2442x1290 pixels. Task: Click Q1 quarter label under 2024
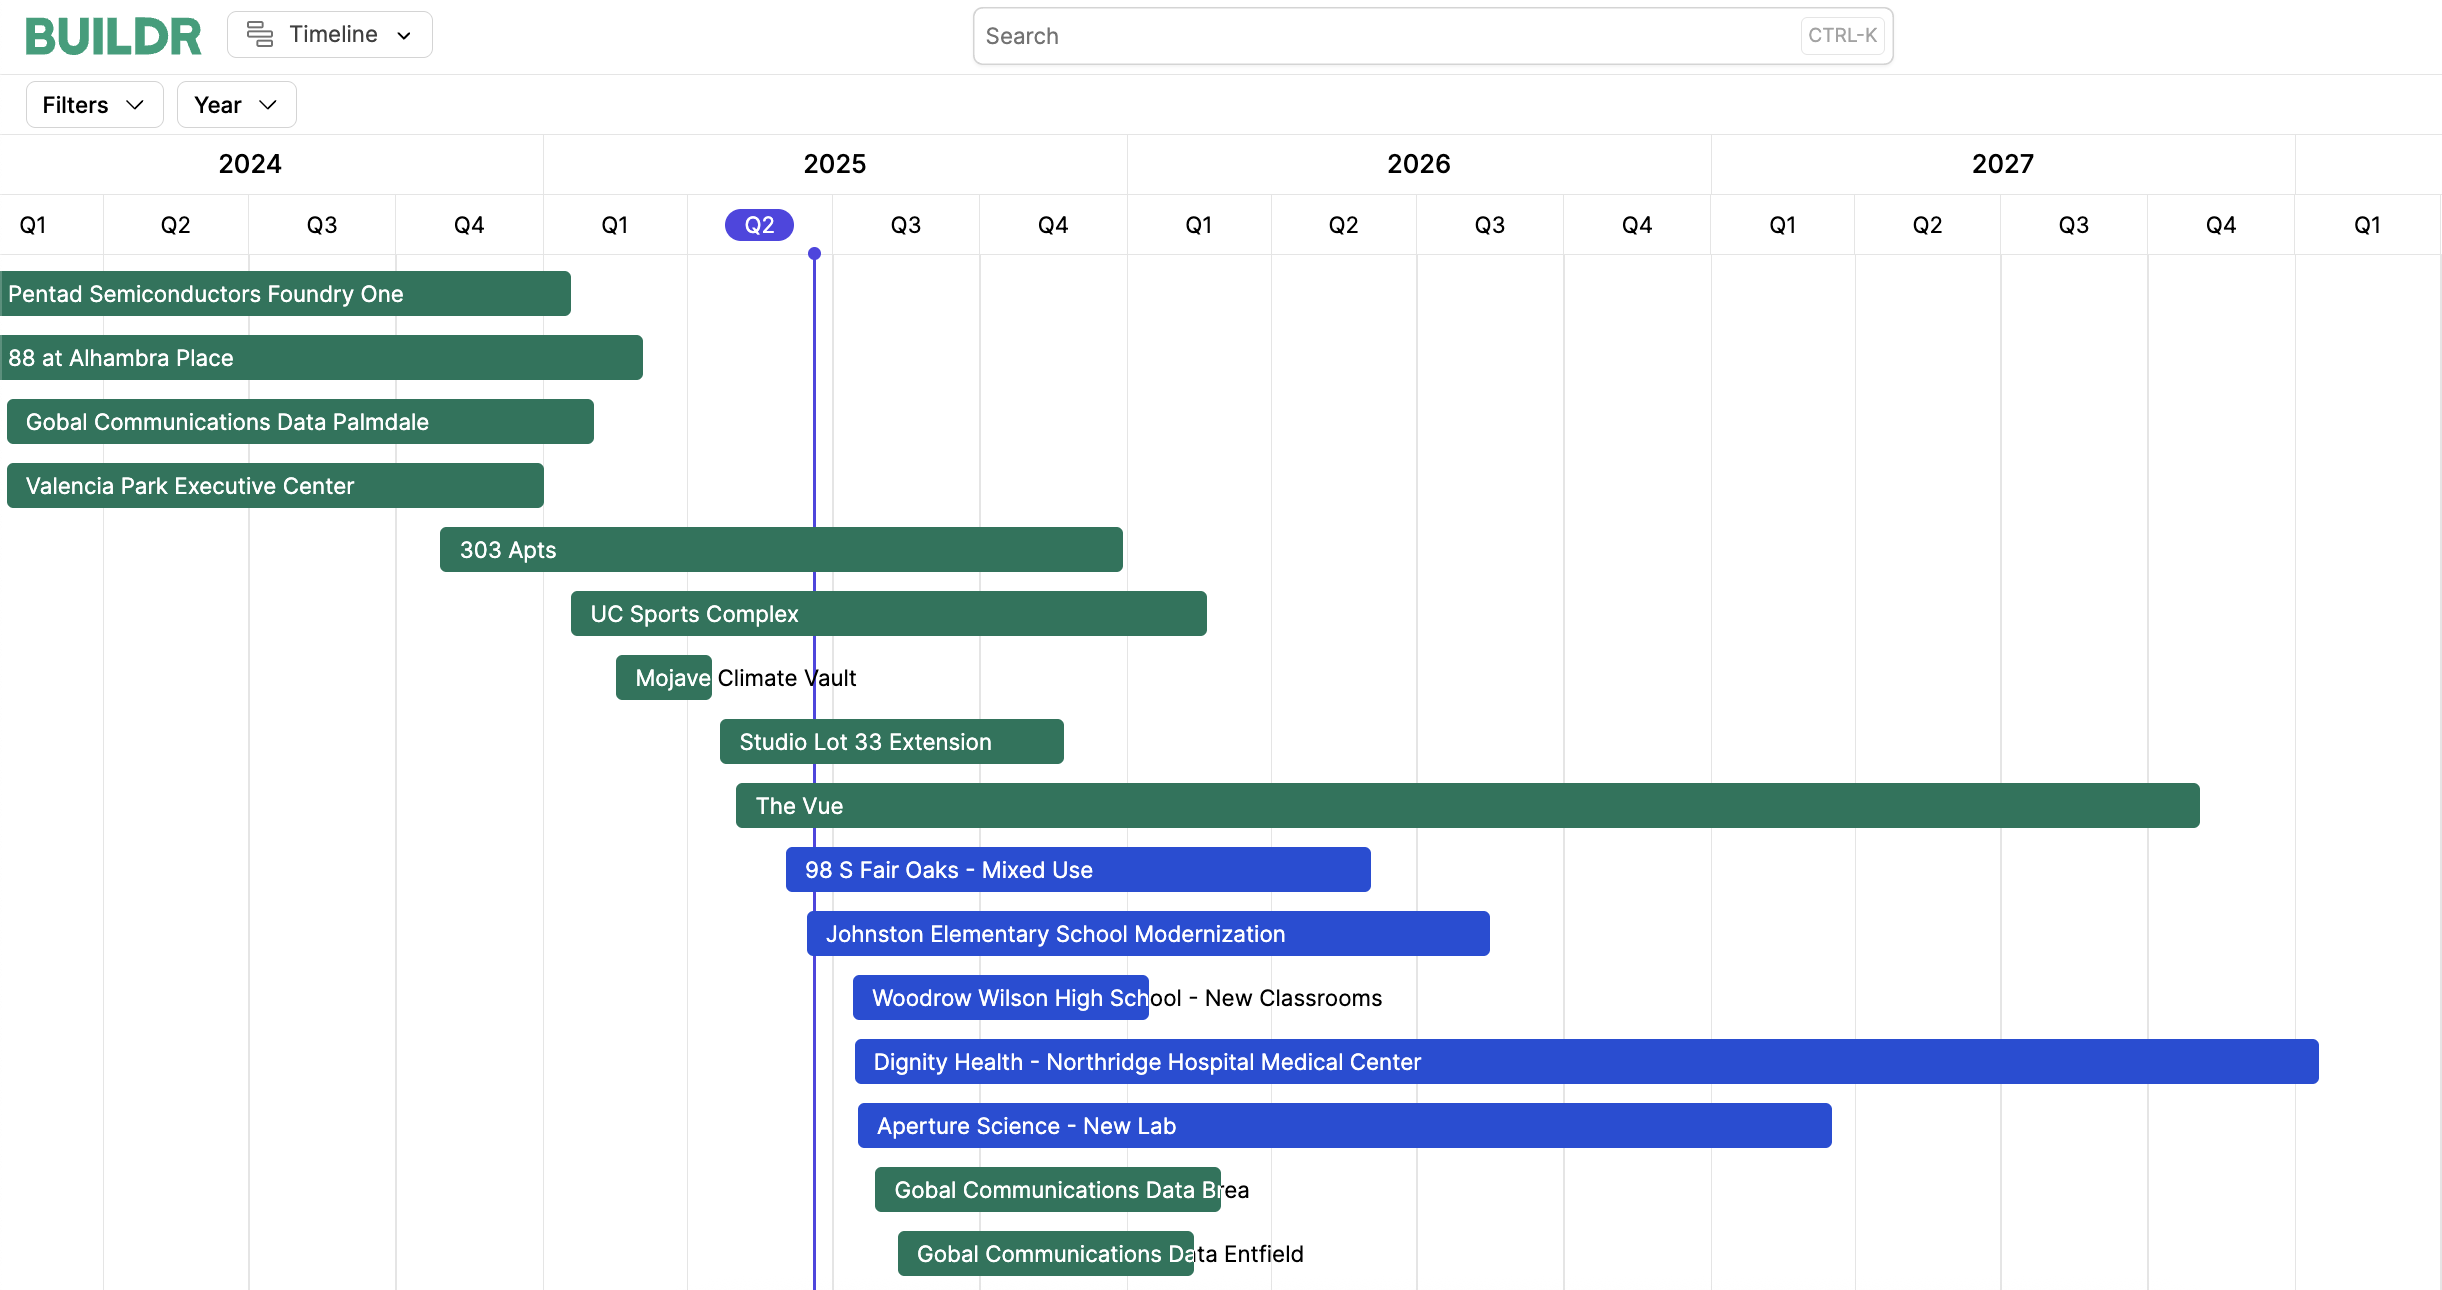coord(33,225)
